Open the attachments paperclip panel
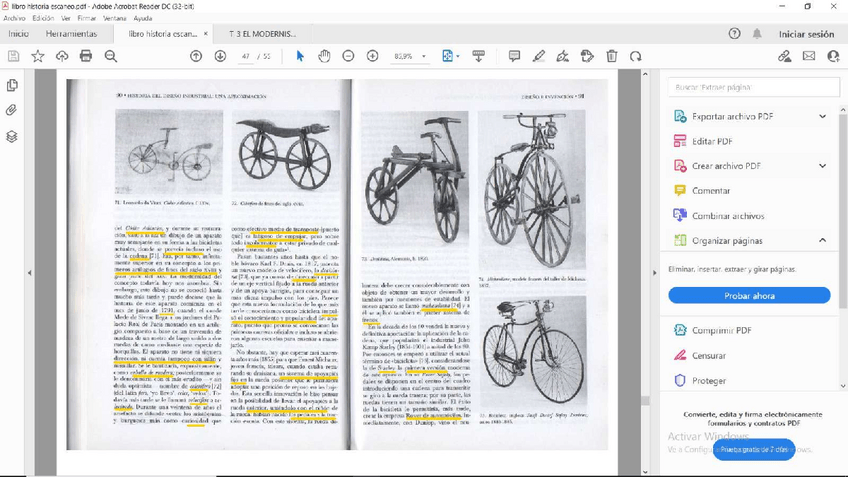The width and height of the screenshot is (848, 477). 12,111
